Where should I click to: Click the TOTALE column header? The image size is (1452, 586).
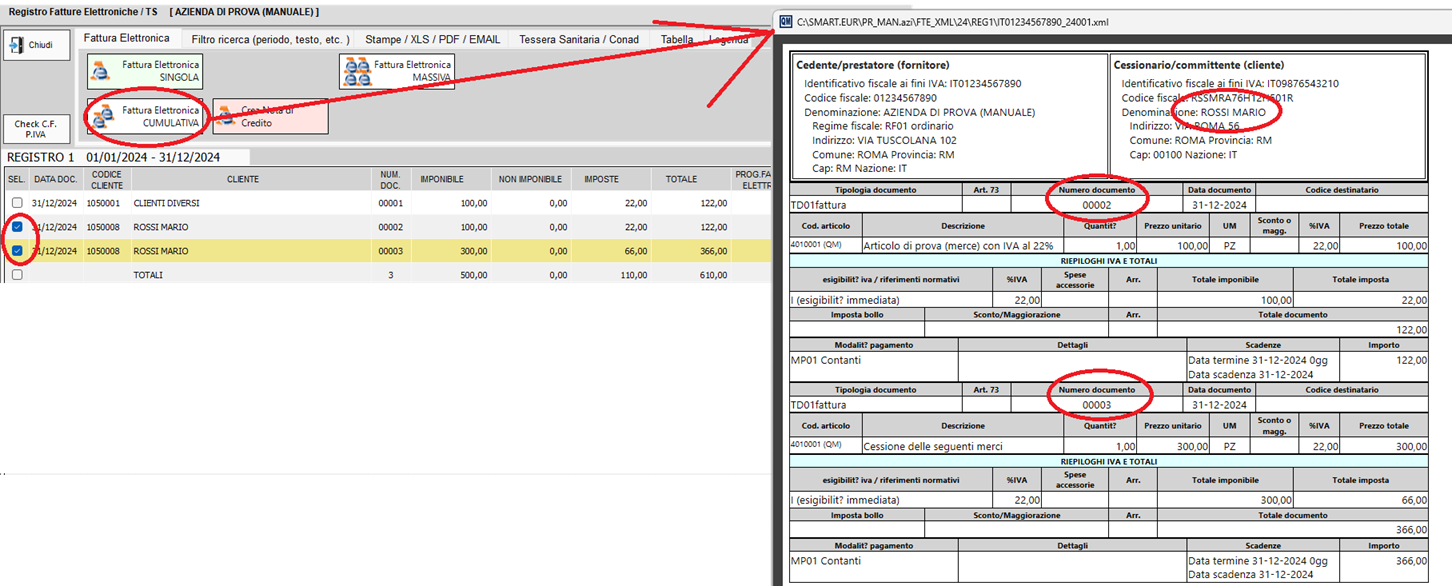(689, 180)
